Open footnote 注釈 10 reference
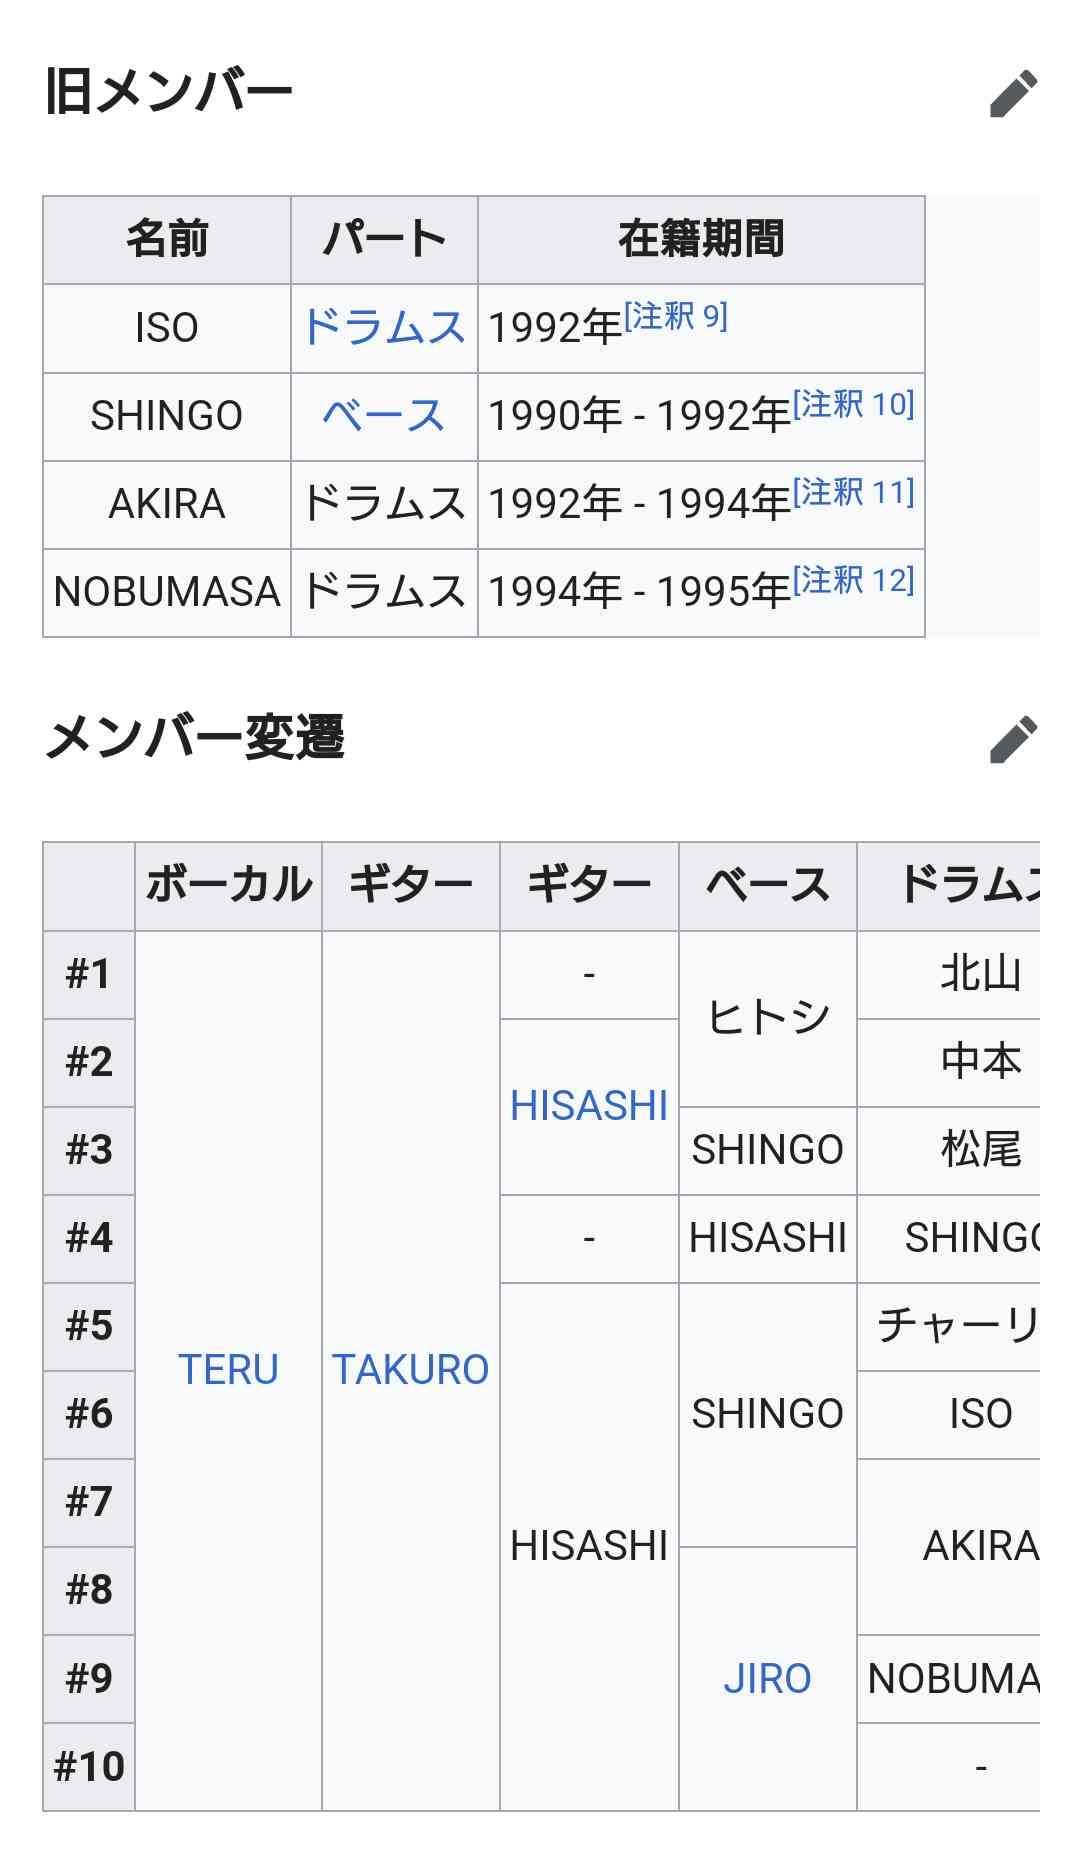 (854, 405)
